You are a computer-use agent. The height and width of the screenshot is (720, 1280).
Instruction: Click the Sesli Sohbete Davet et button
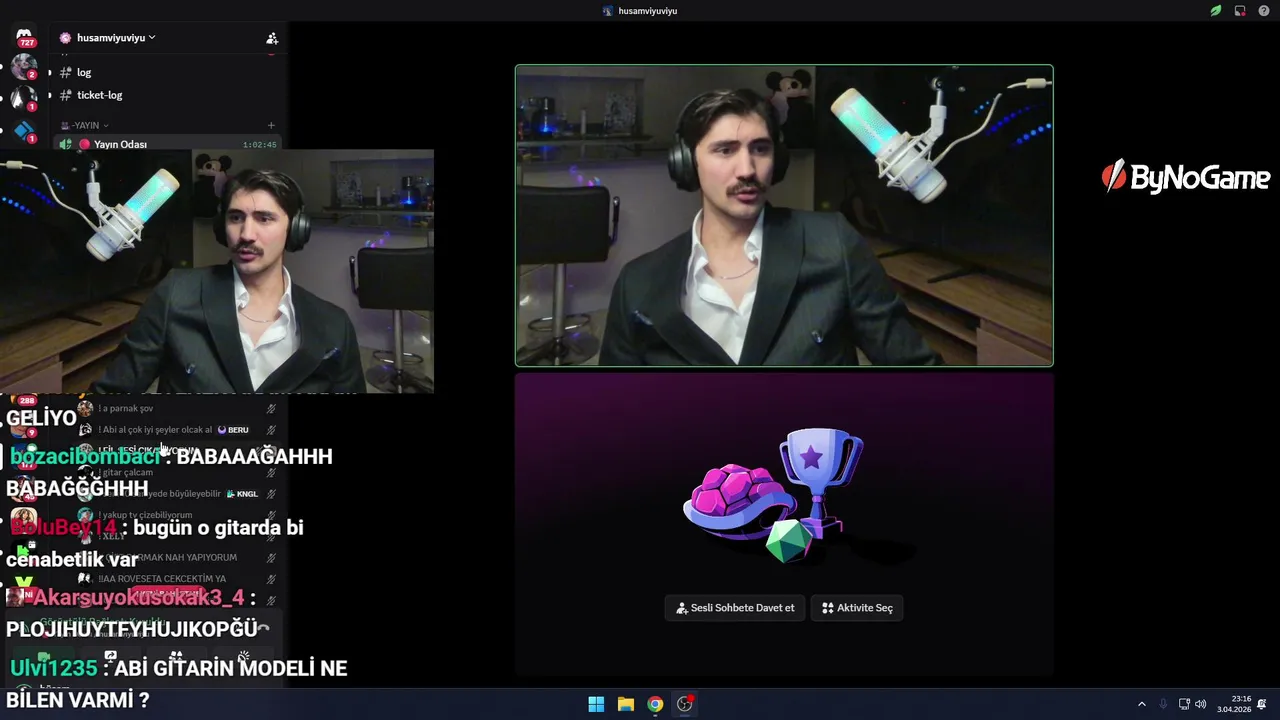point(735,608)
